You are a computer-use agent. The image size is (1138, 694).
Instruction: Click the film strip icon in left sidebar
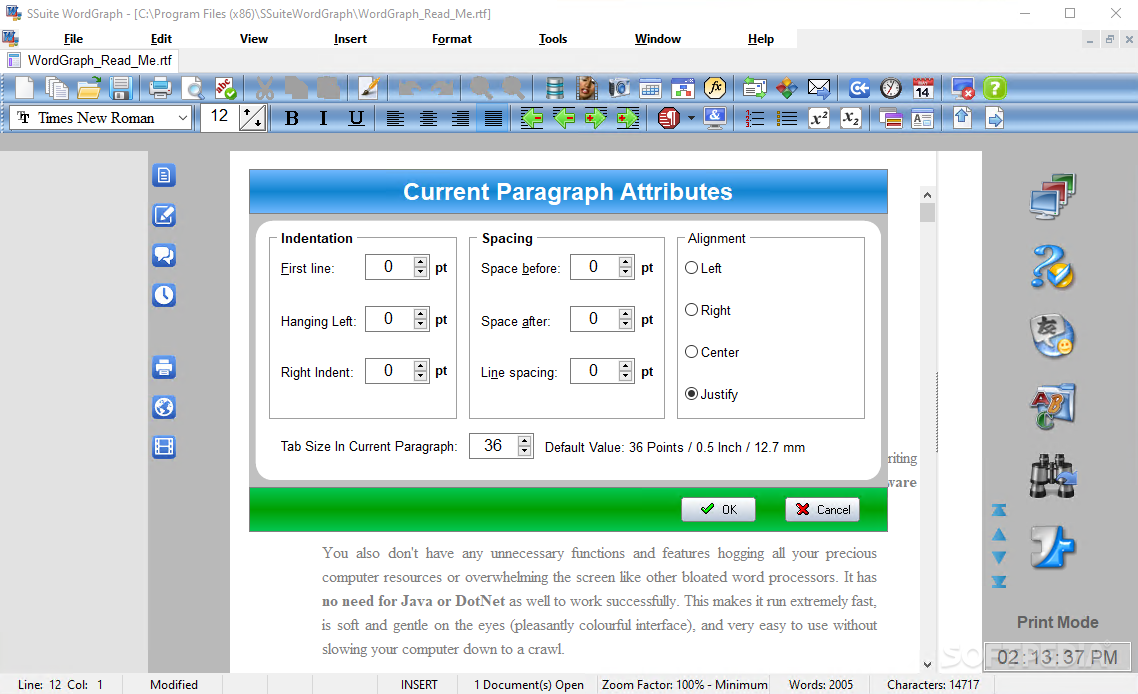pos(164,447)
